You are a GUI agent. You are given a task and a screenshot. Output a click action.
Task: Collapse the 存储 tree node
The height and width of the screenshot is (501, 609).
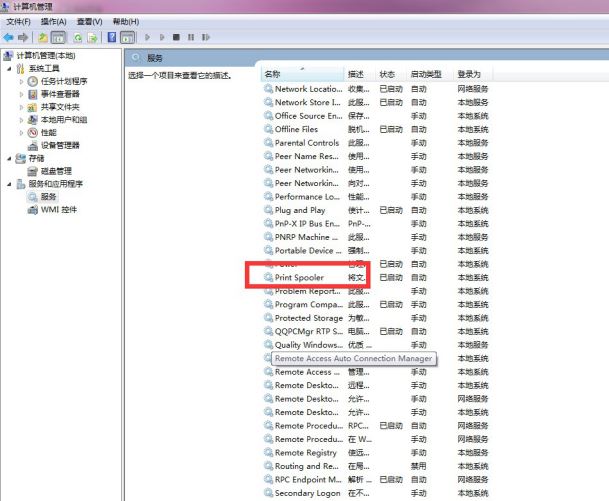[9, 158]
